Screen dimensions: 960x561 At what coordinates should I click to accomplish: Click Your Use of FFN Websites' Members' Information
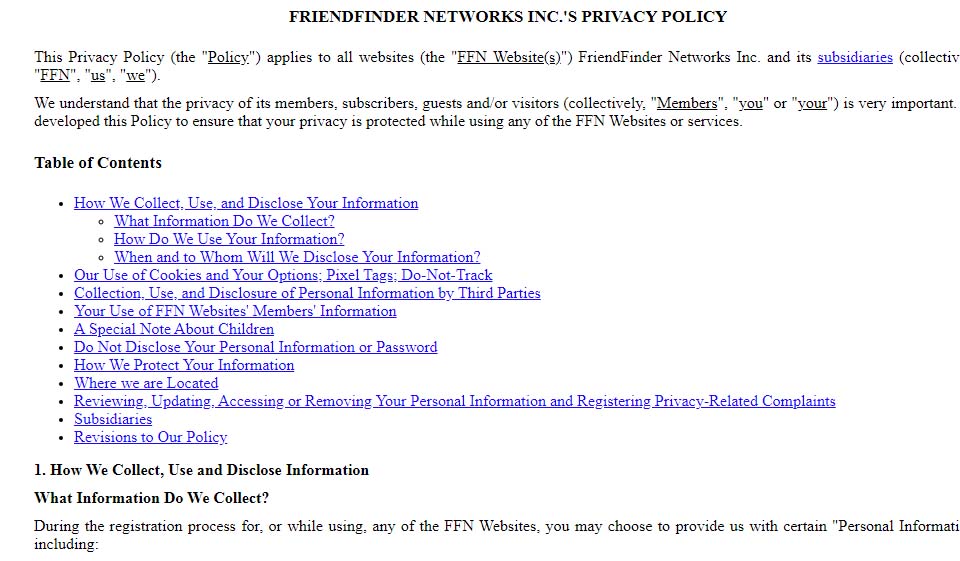tap(235, 311)
